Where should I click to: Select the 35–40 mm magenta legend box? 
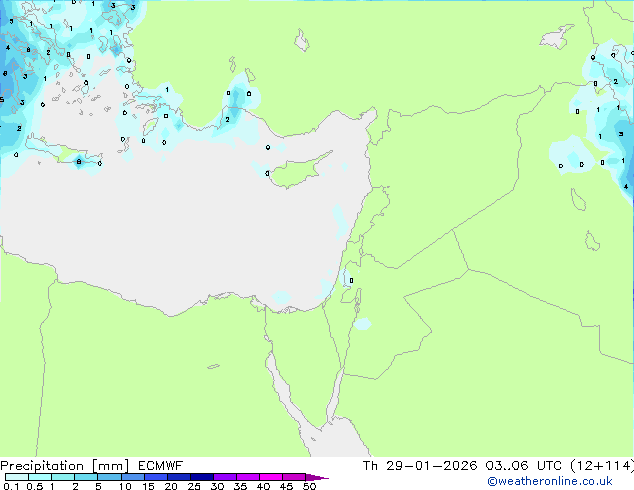[248, 477]
